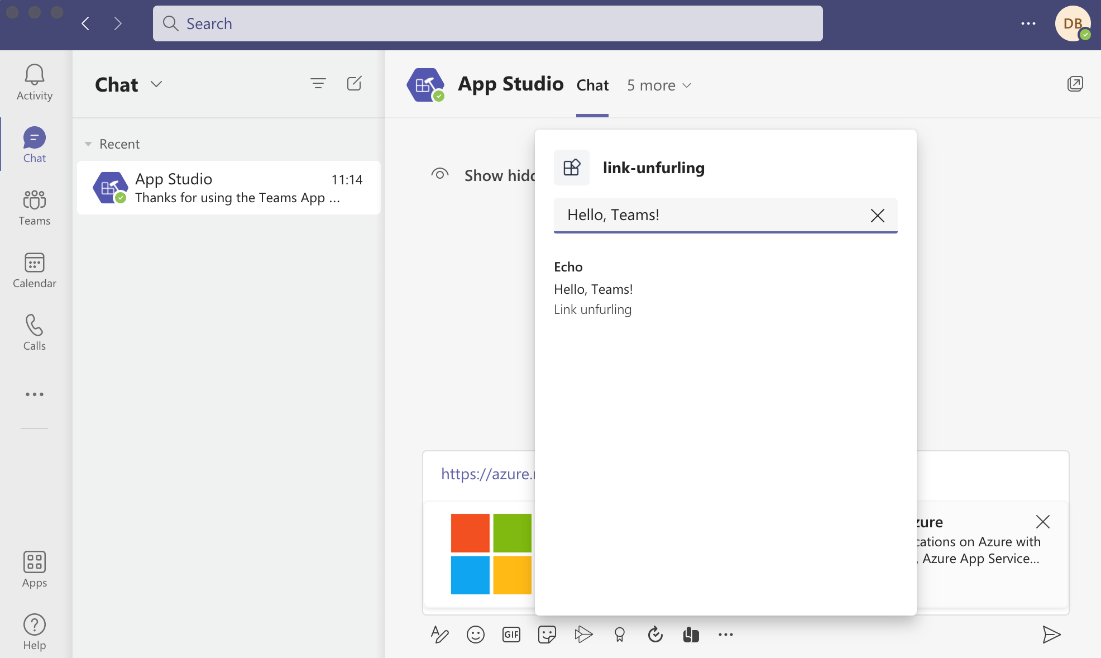Viewport: 1101px width, 658px height.
Task: Click the Stream play icon in compose toolbar
Action: coord(583,635)
